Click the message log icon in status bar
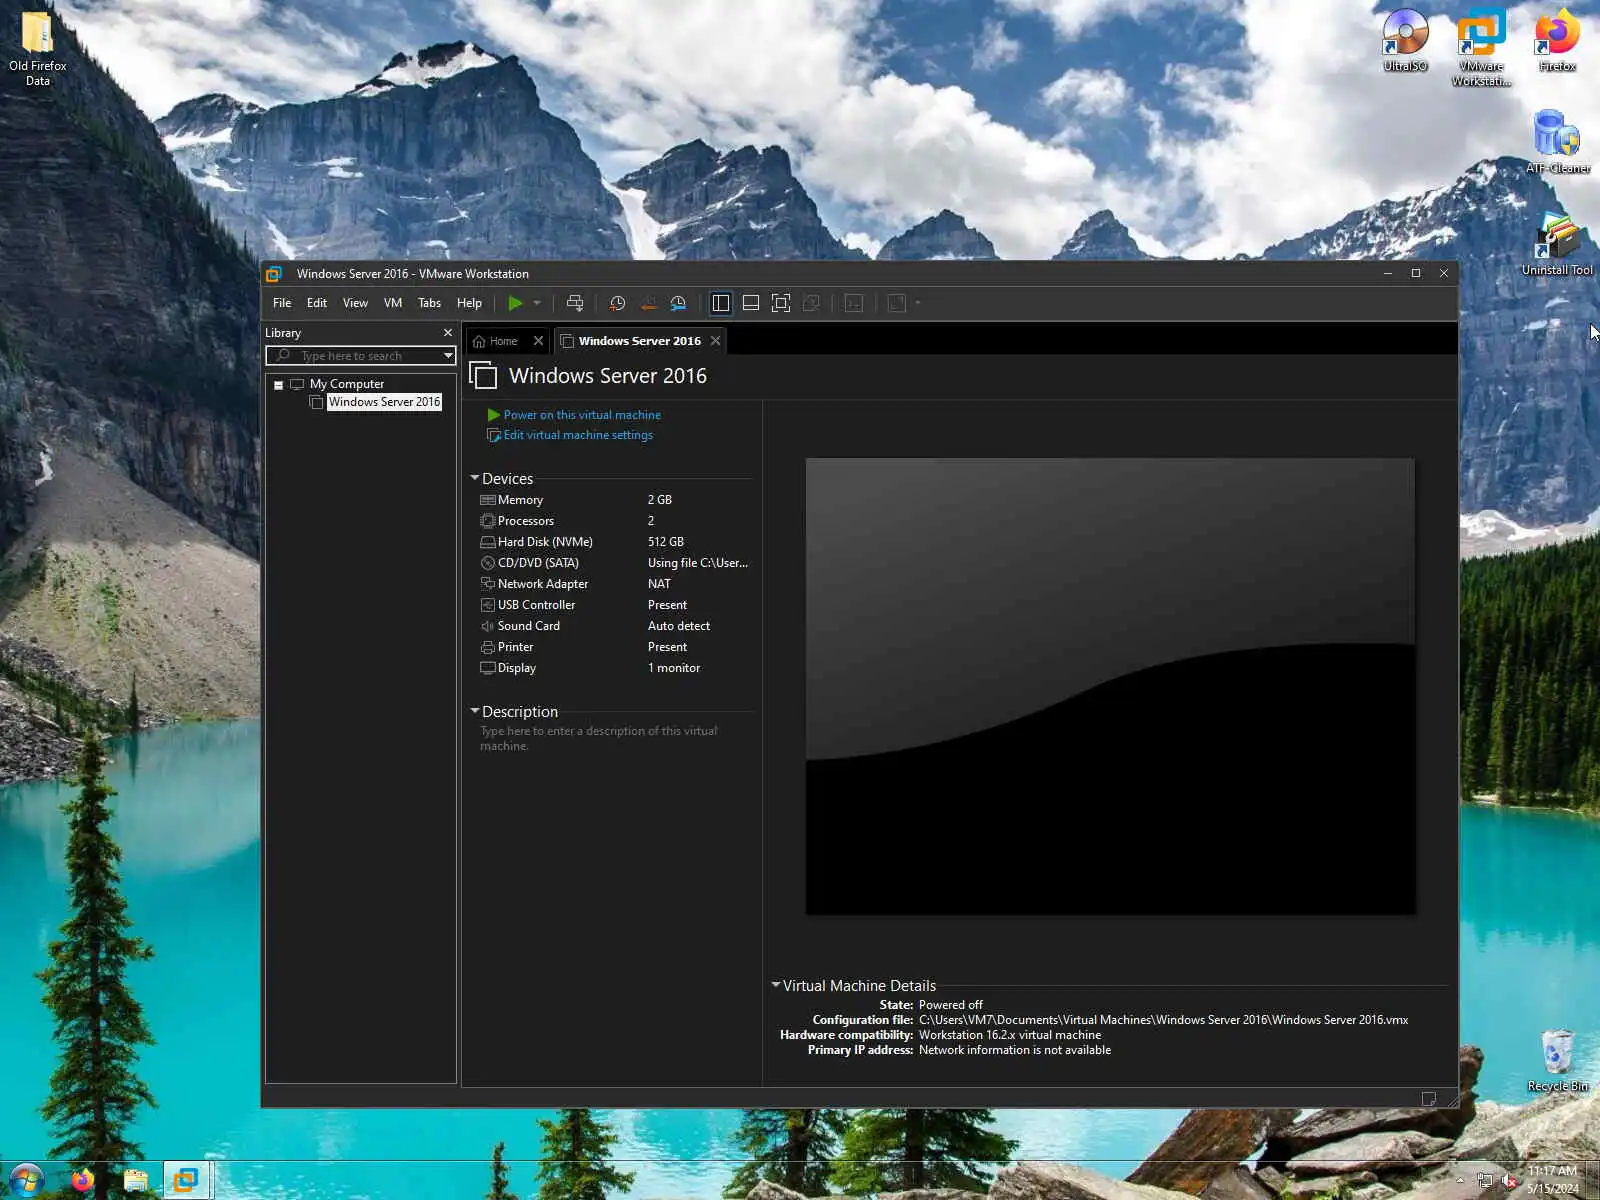 pos(1429,1098)
